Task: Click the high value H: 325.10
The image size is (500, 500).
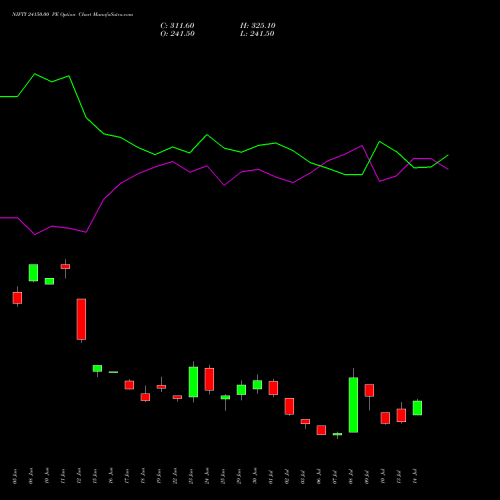Action: click(x=258, y=26)
